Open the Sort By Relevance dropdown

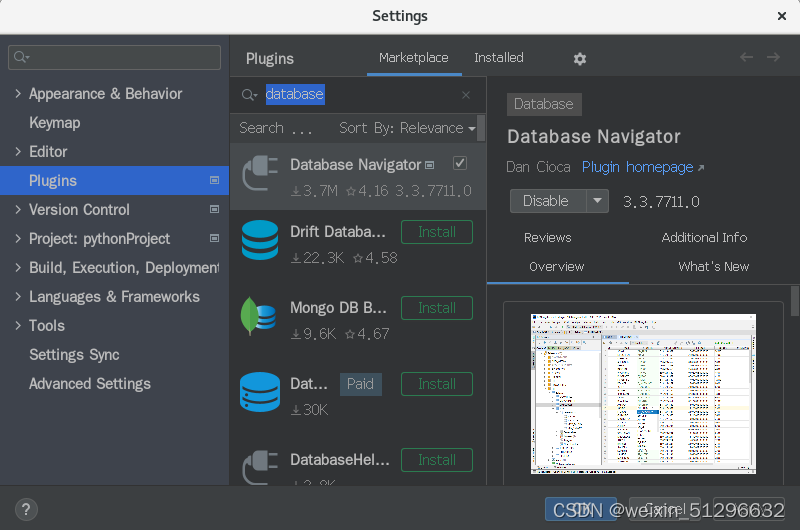[407, 128]
